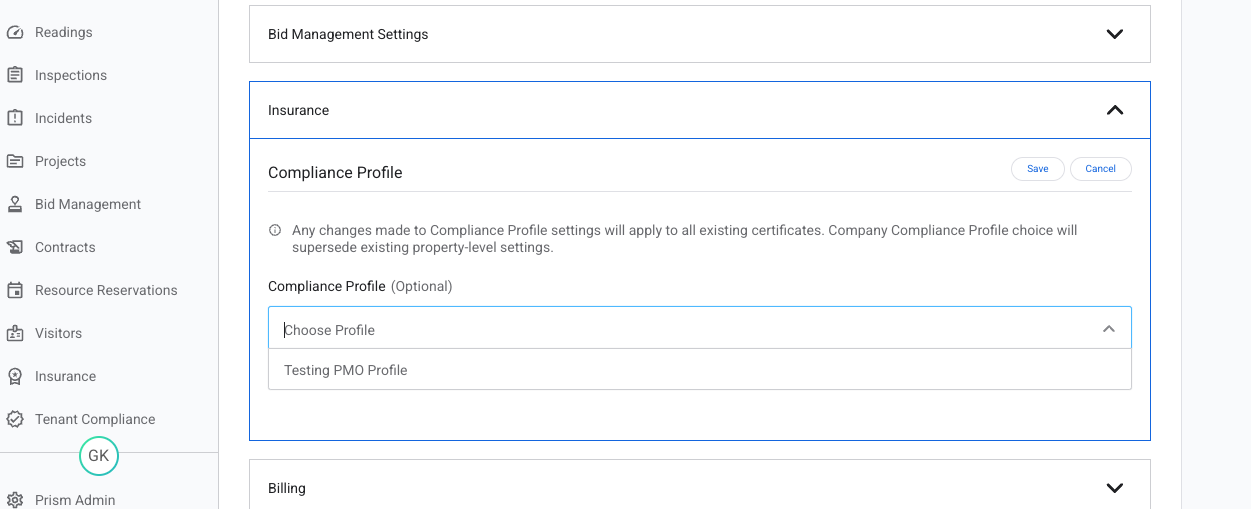Click the Prism Admin gear icon
Screen dimensions: 1251x509
(x=15, y=500)
